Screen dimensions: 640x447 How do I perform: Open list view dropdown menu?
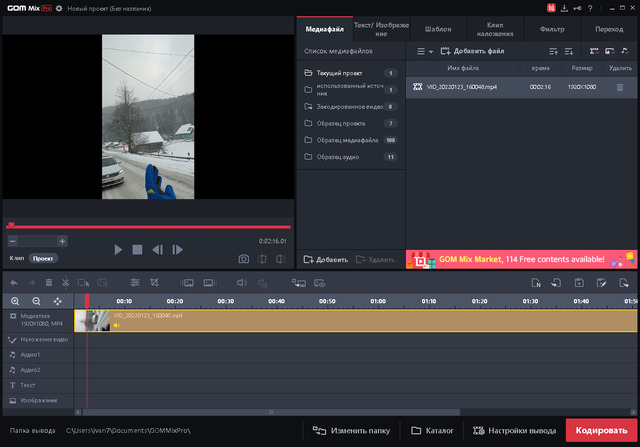coord(425,51)
